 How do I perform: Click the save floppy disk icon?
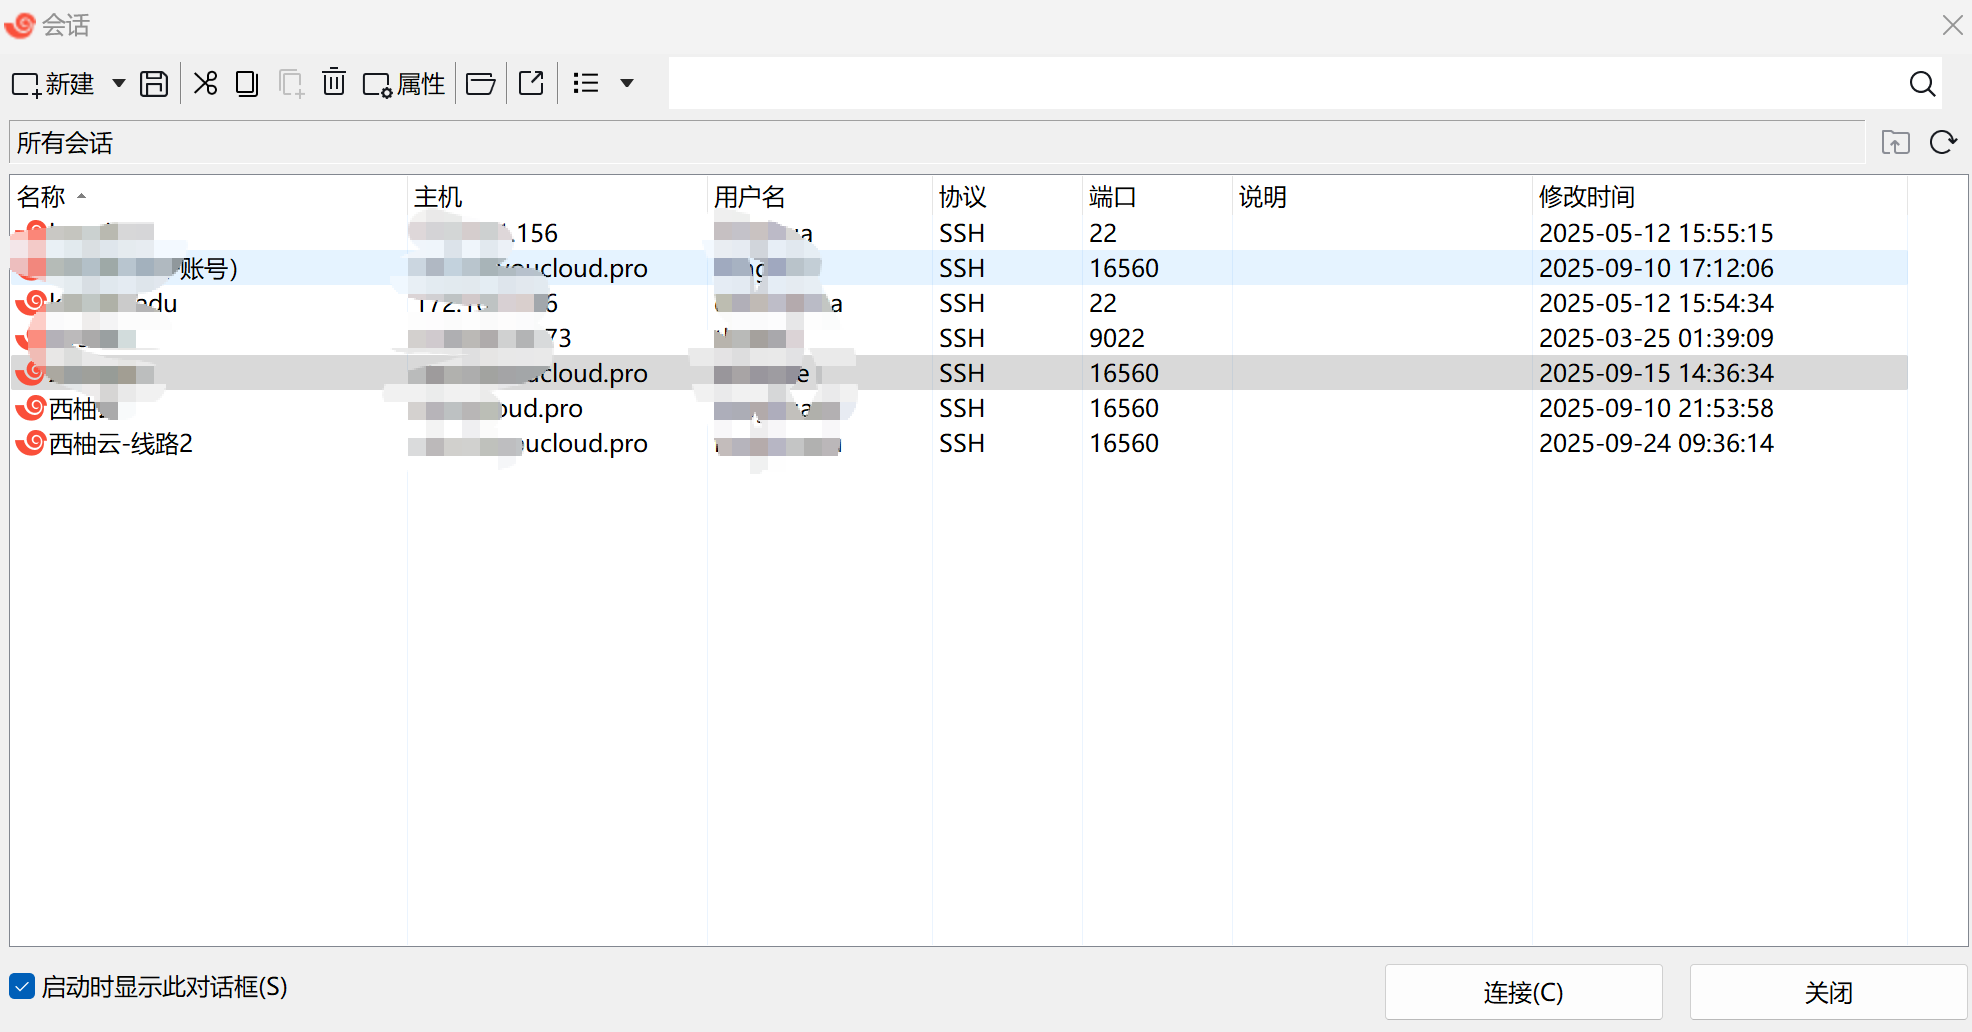pos(154,84)
